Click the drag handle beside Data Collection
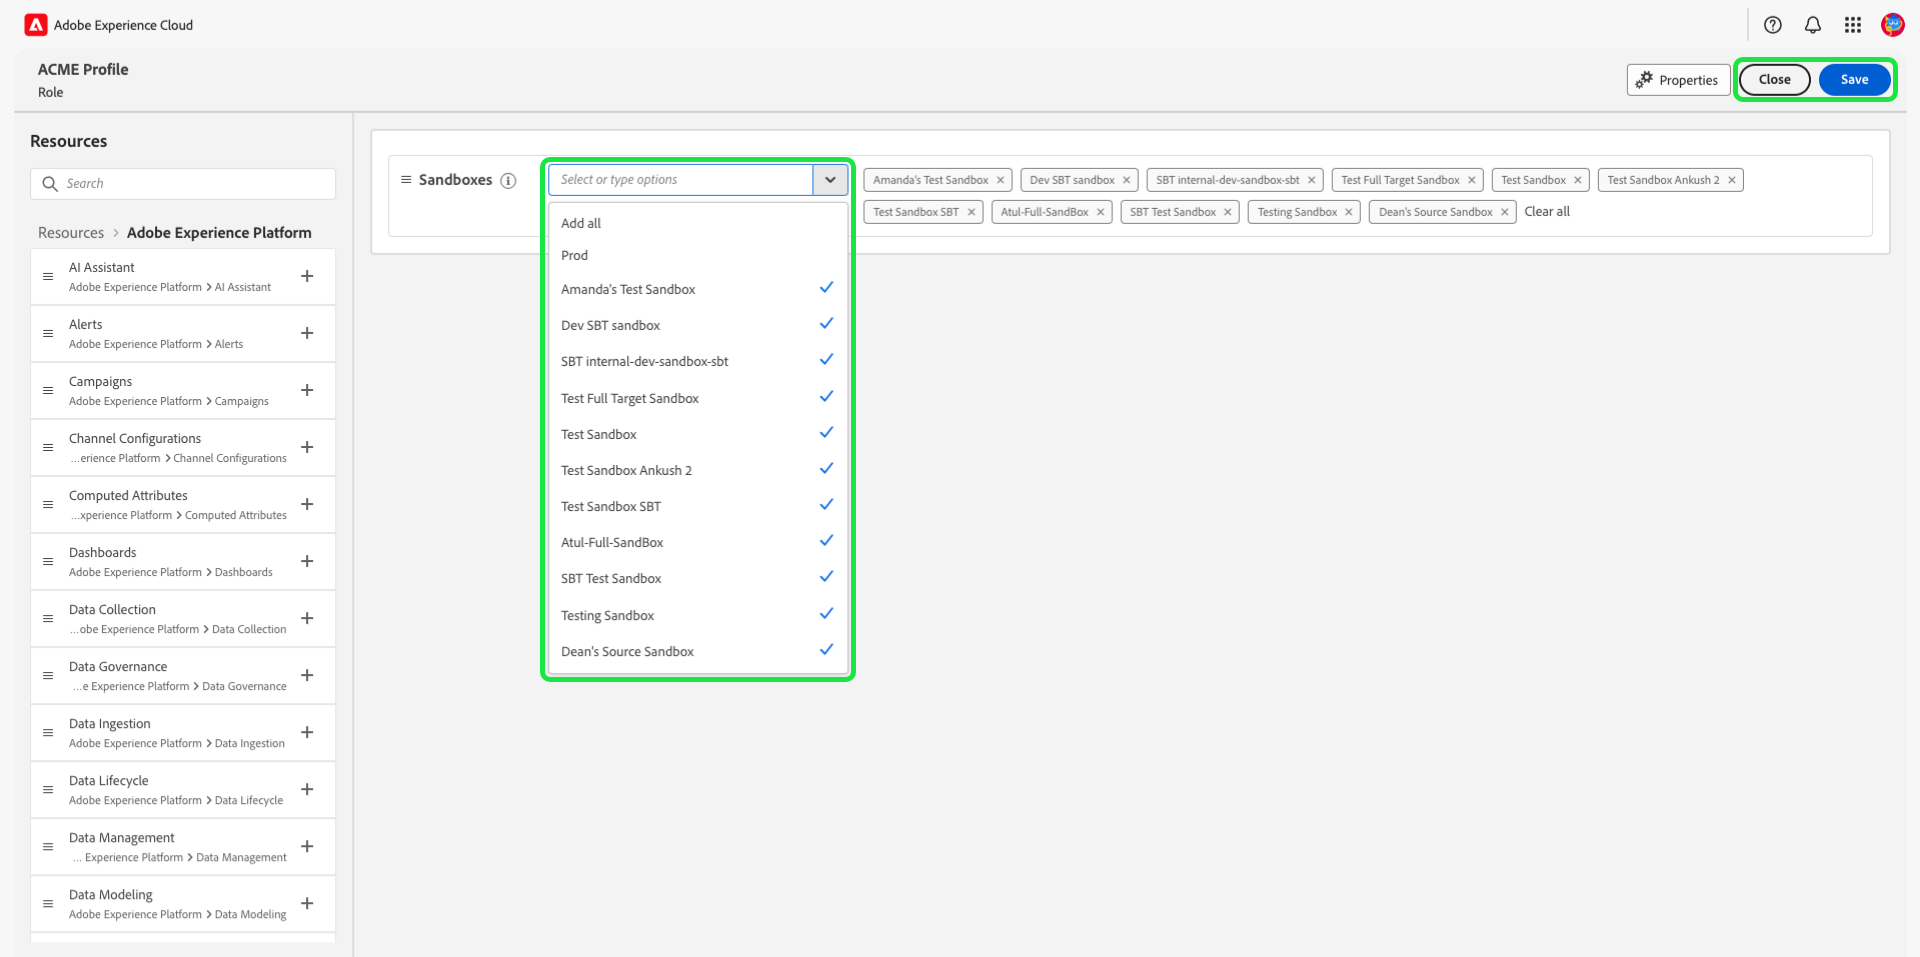 48,618
